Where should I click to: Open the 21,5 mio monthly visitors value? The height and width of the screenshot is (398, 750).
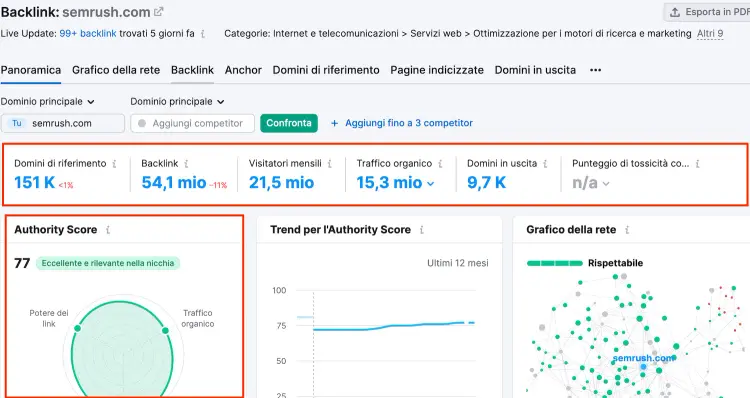click(x=281, y=182)
